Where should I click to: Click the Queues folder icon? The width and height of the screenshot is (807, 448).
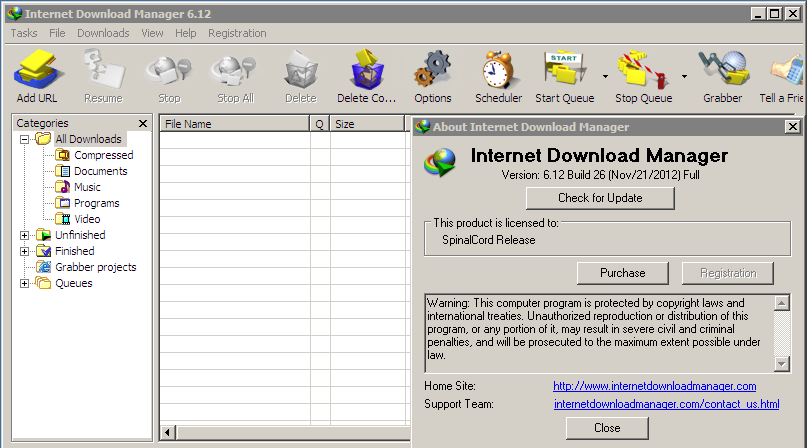coord(43,283)
